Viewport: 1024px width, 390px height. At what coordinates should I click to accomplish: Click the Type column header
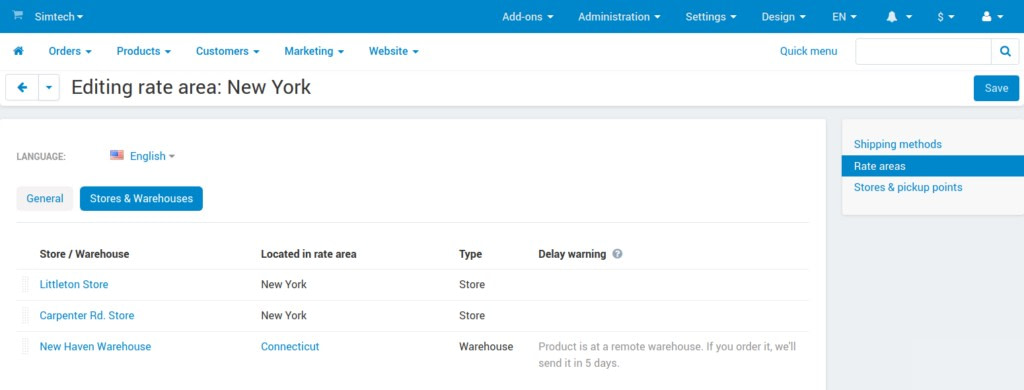coord(470,254)
